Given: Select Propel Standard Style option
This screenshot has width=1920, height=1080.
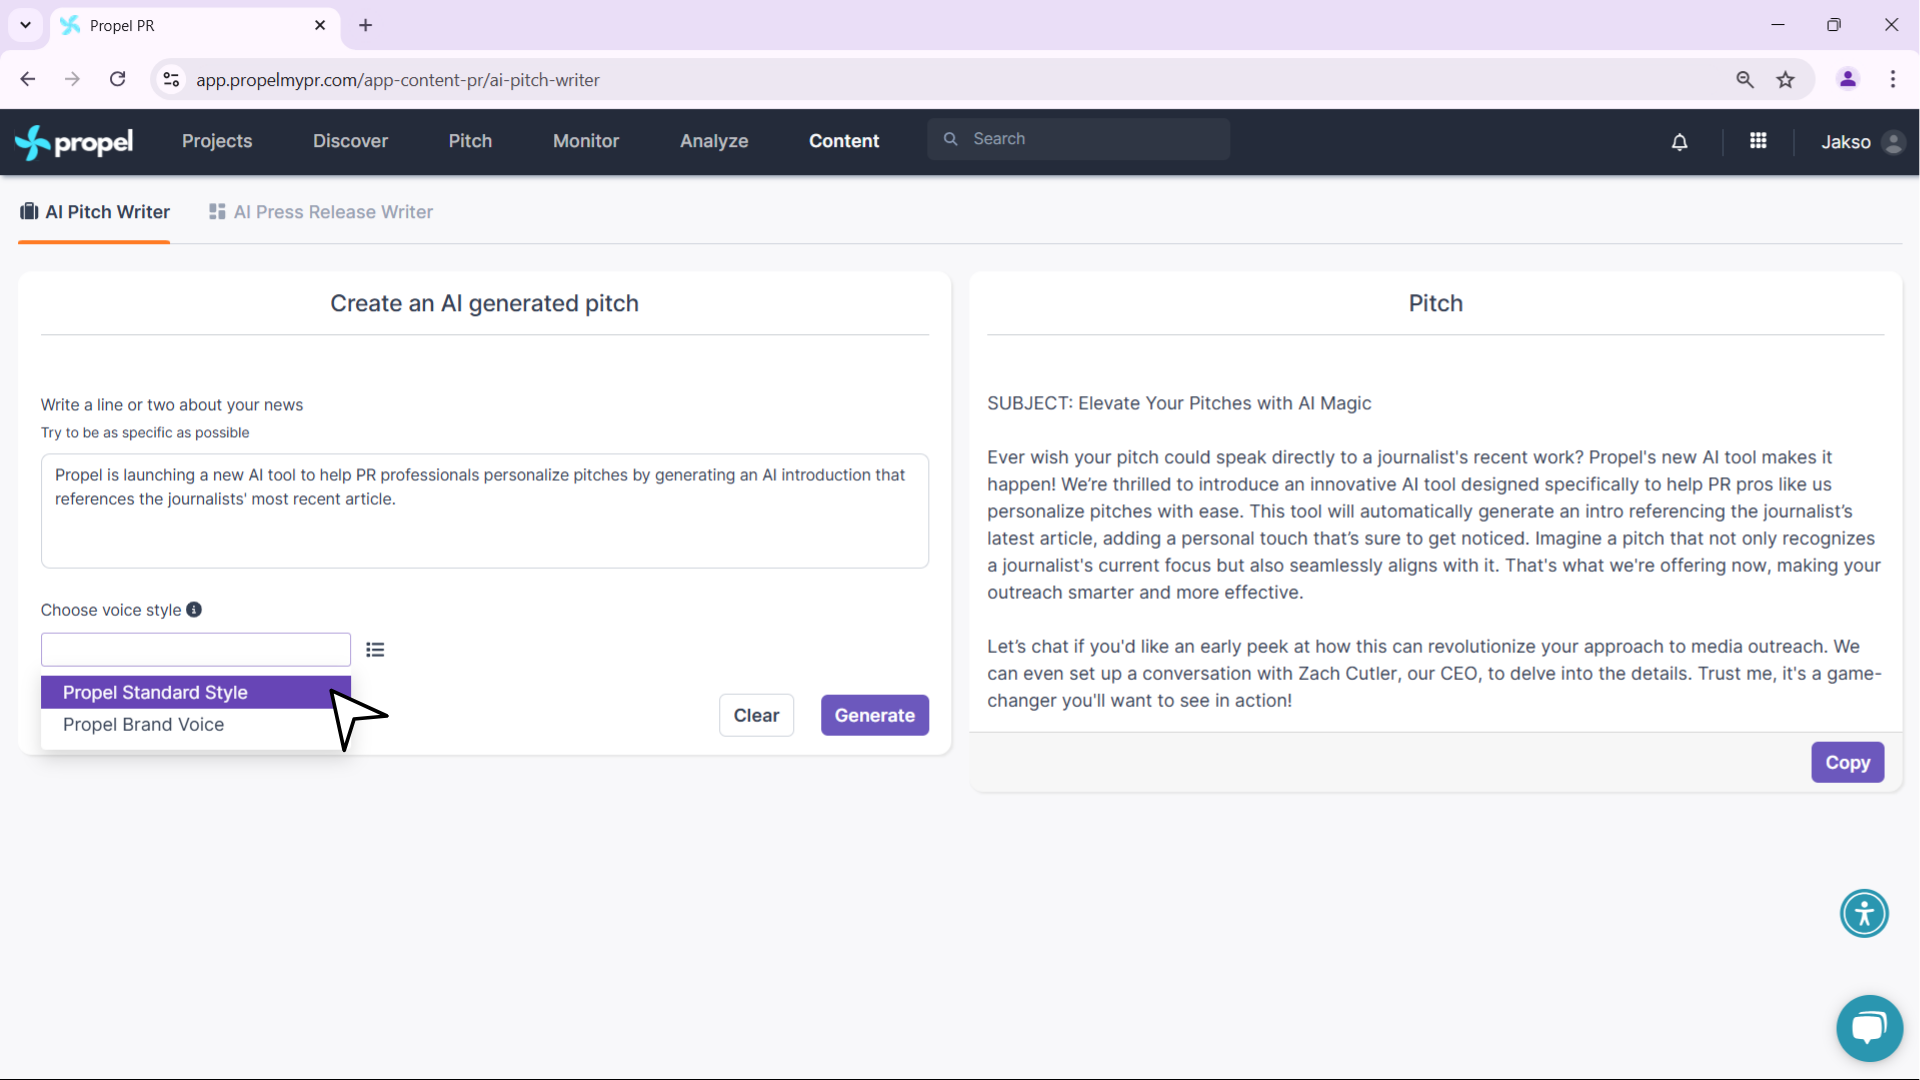Looking at the screenshot, I should pyautogui.click(x=196, y=692).
